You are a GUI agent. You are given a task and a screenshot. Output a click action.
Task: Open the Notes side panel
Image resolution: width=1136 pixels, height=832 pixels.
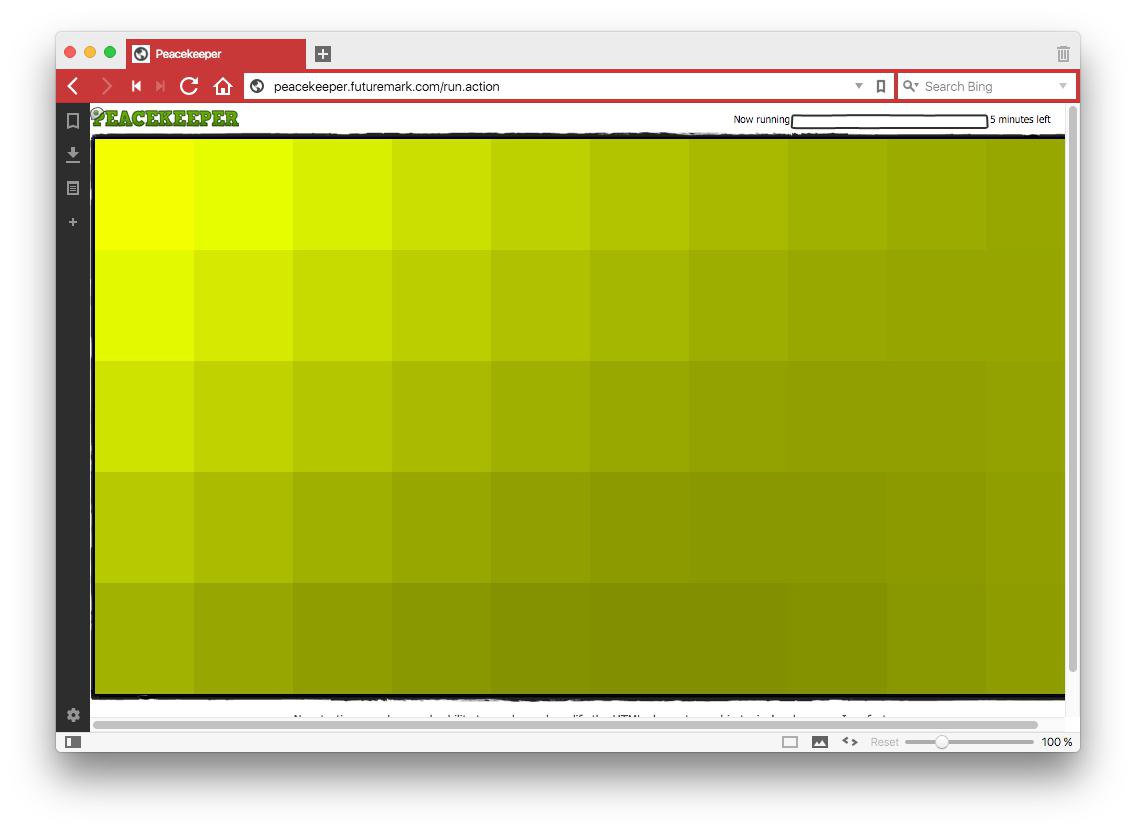[72, 188]
